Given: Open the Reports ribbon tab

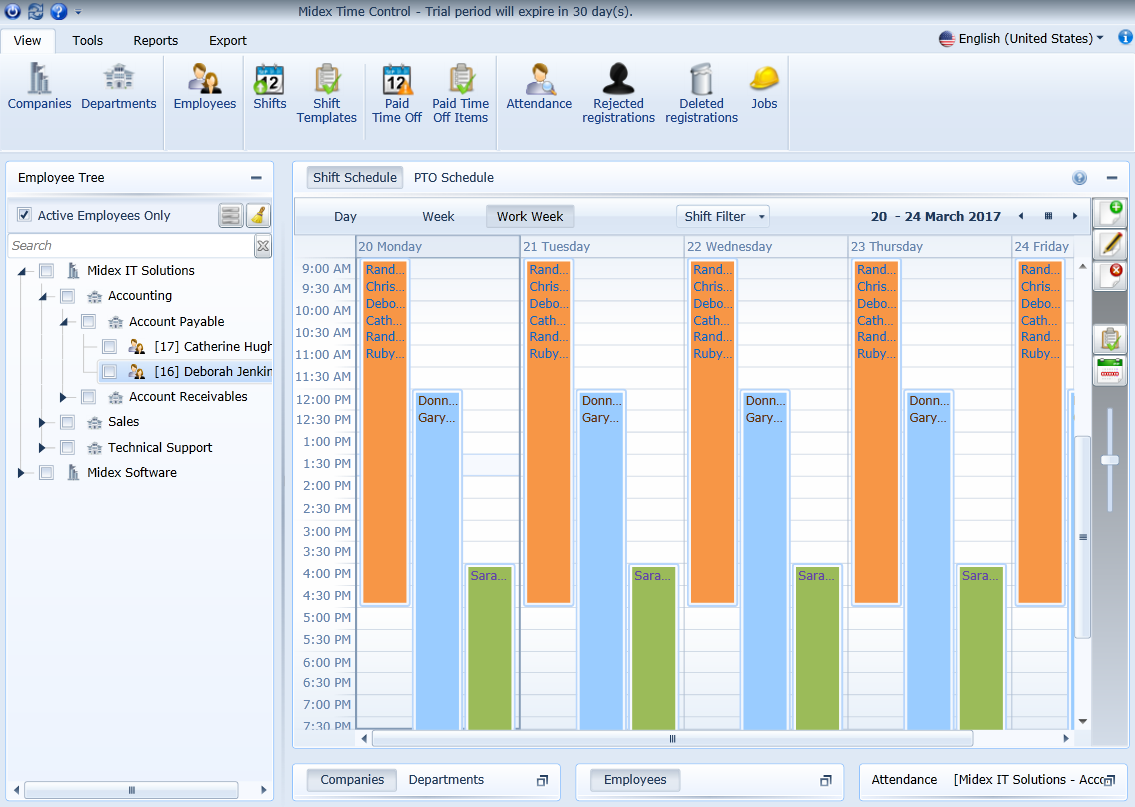Looking at the screenshot, I should tap(155, 41).
